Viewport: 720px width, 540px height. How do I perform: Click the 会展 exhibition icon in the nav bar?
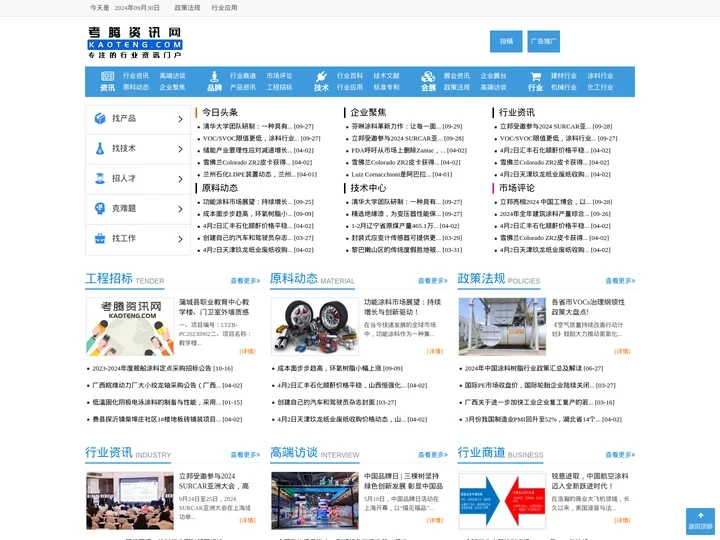tap(428, 76)
